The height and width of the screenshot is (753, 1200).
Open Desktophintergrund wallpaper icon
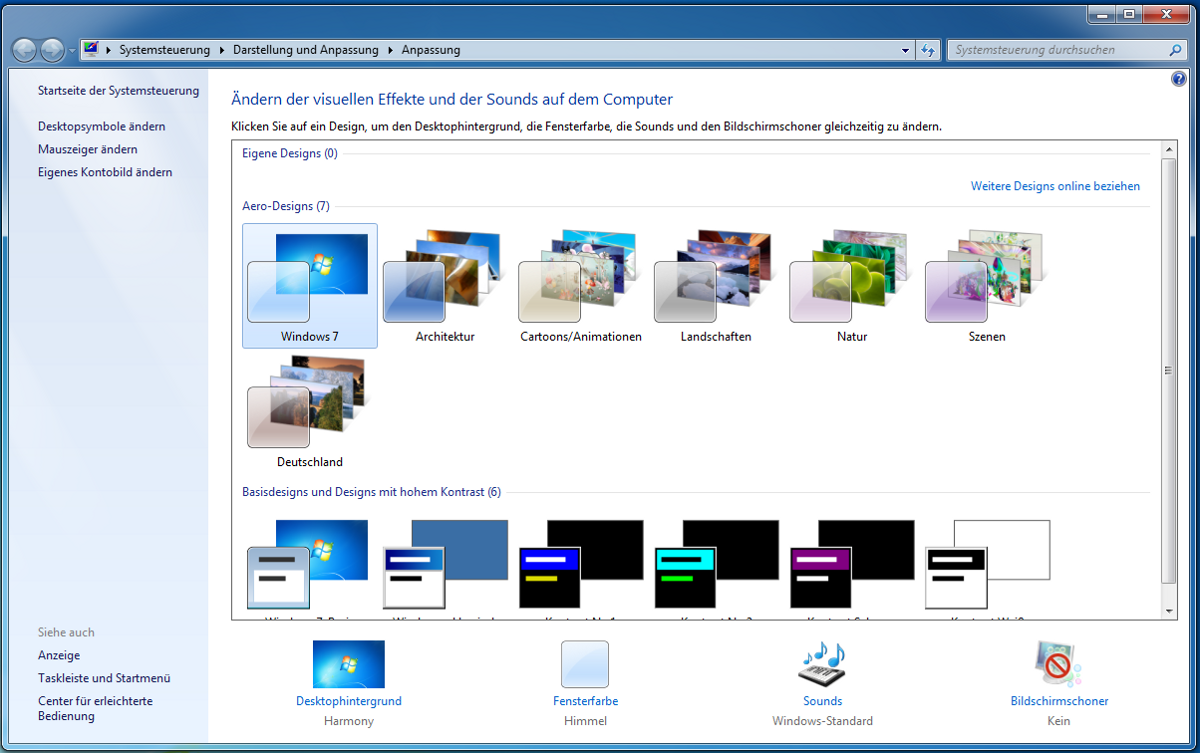coord(348,664)
